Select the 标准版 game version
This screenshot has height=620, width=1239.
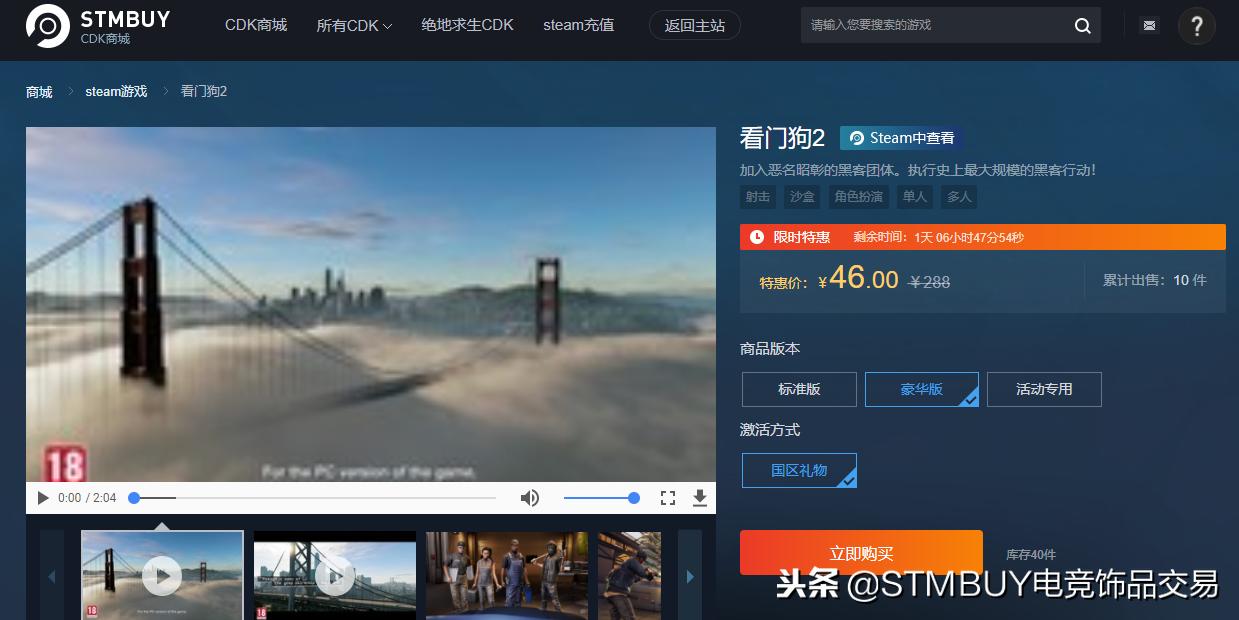tap(799, 389)
